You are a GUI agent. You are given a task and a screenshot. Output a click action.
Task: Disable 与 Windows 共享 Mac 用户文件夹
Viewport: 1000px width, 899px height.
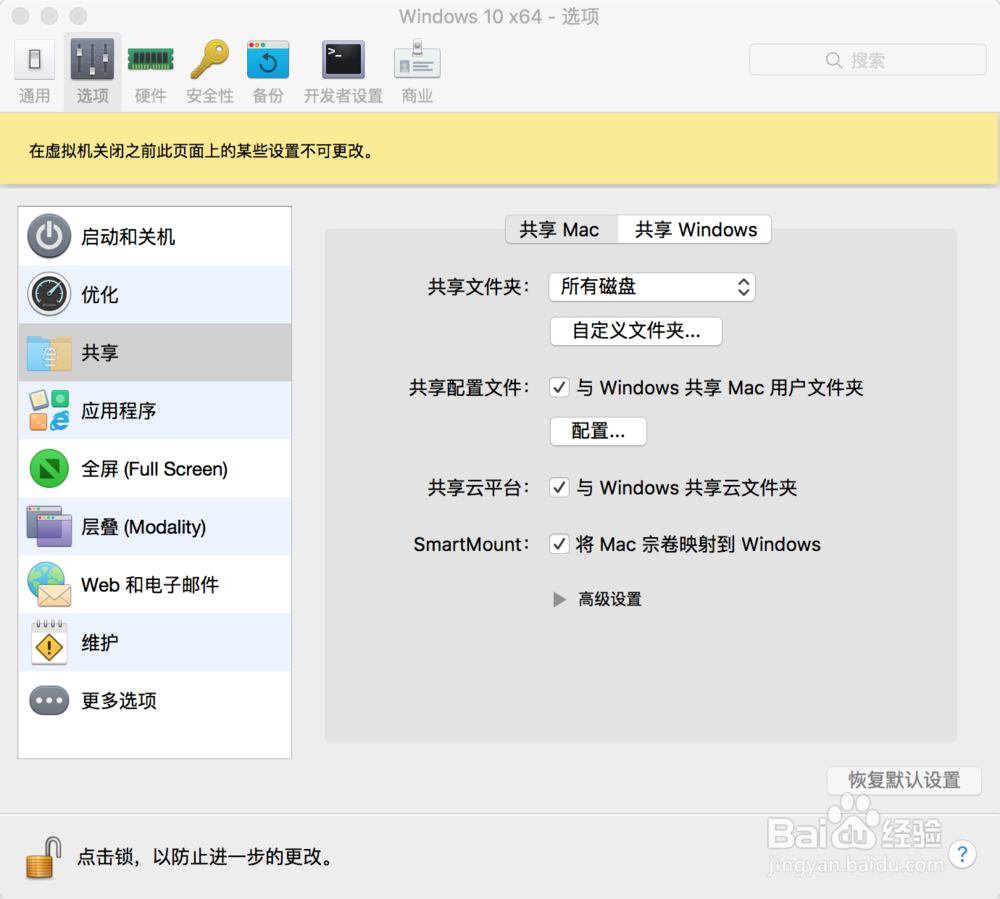pos(559,387)
